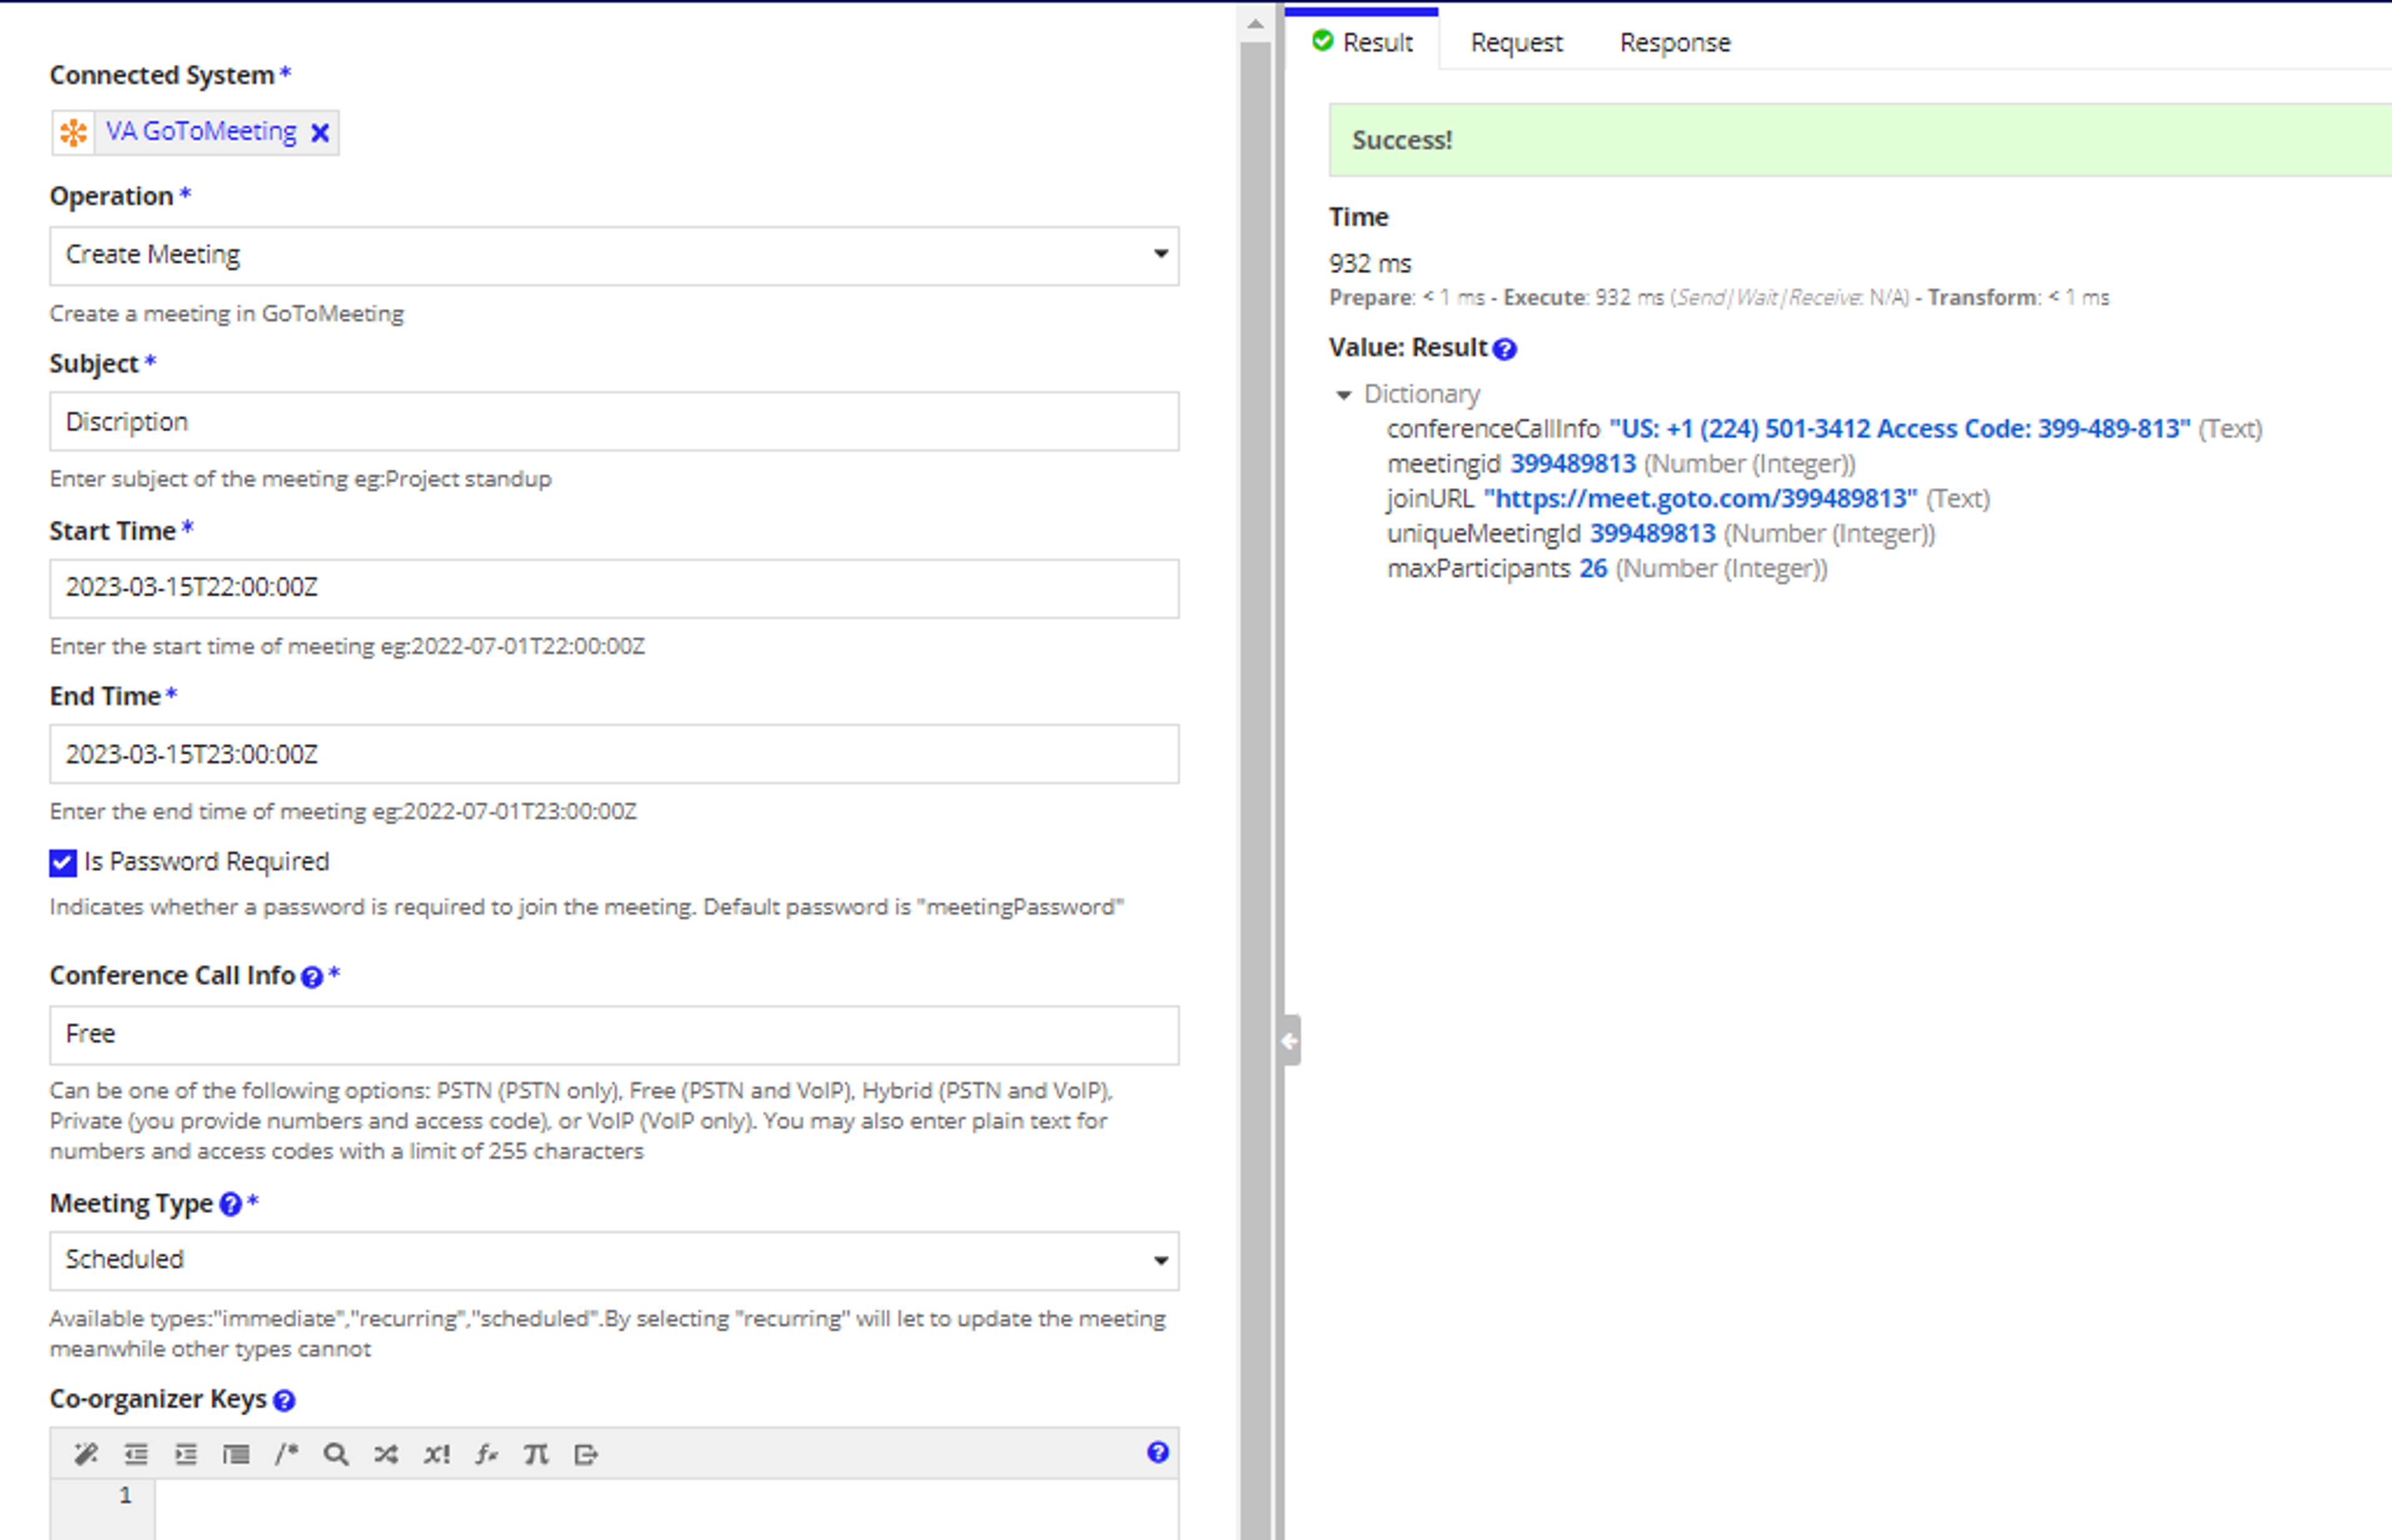This screenshot has height=1540, width=2392.
Task: Toggle comment using the /* icon
Action: (286, 1454)
